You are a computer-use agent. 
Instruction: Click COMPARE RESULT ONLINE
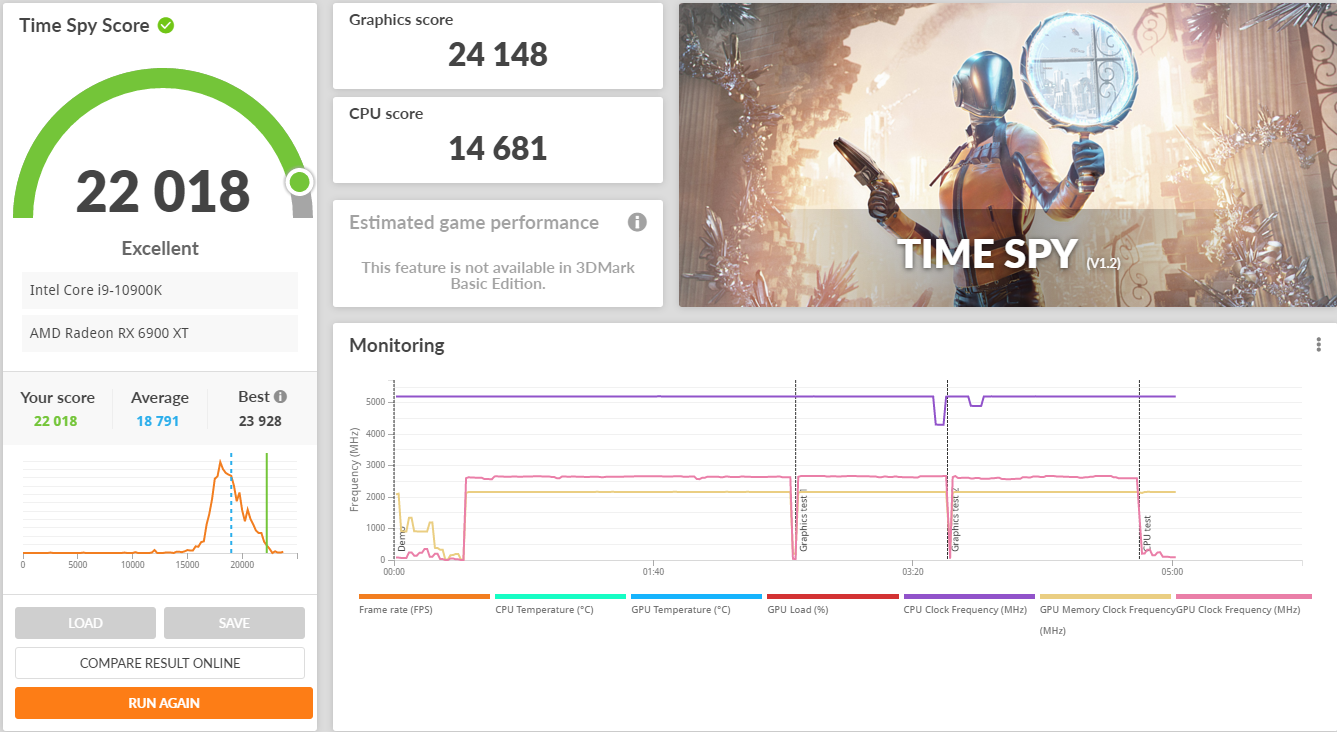(160, 663)
